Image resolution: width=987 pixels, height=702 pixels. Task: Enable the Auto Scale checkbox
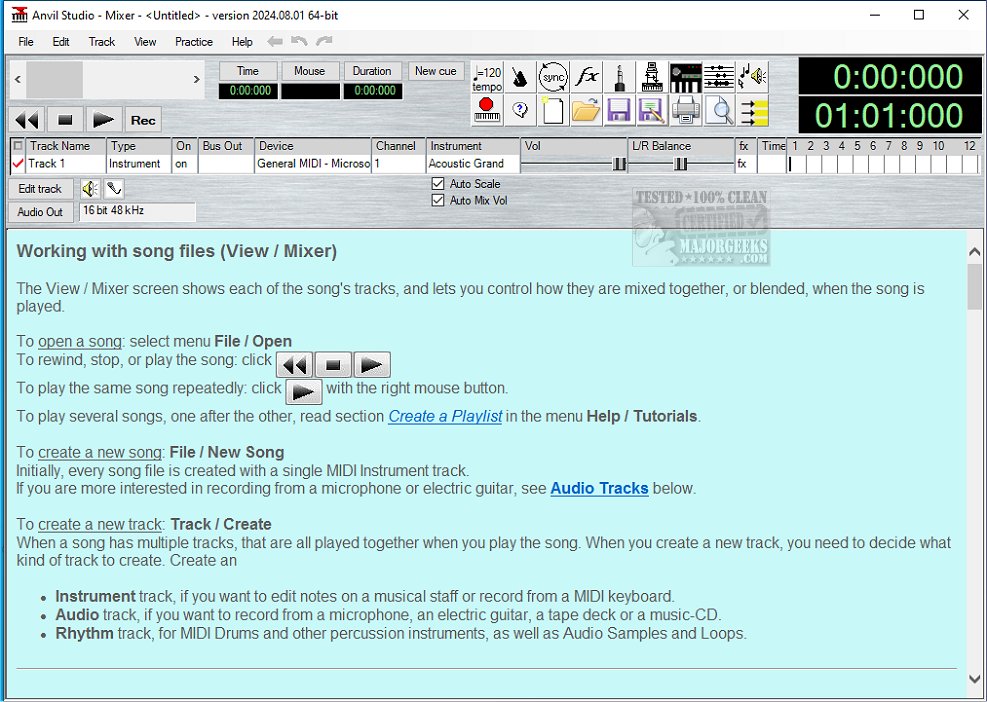(x=437, y=183)
